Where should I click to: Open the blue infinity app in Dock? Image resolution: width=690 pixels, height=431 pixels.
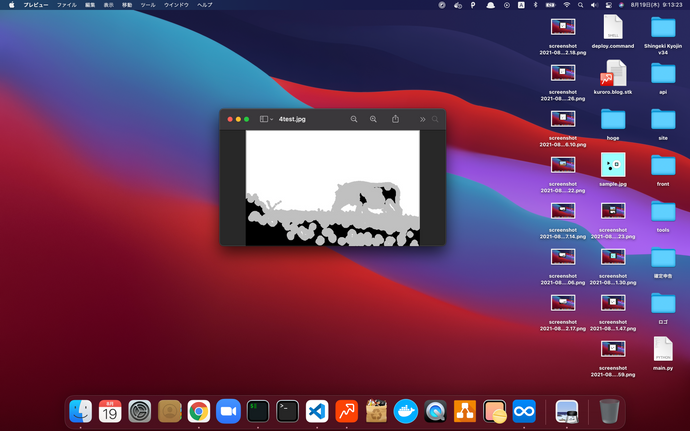pos(524,411)
